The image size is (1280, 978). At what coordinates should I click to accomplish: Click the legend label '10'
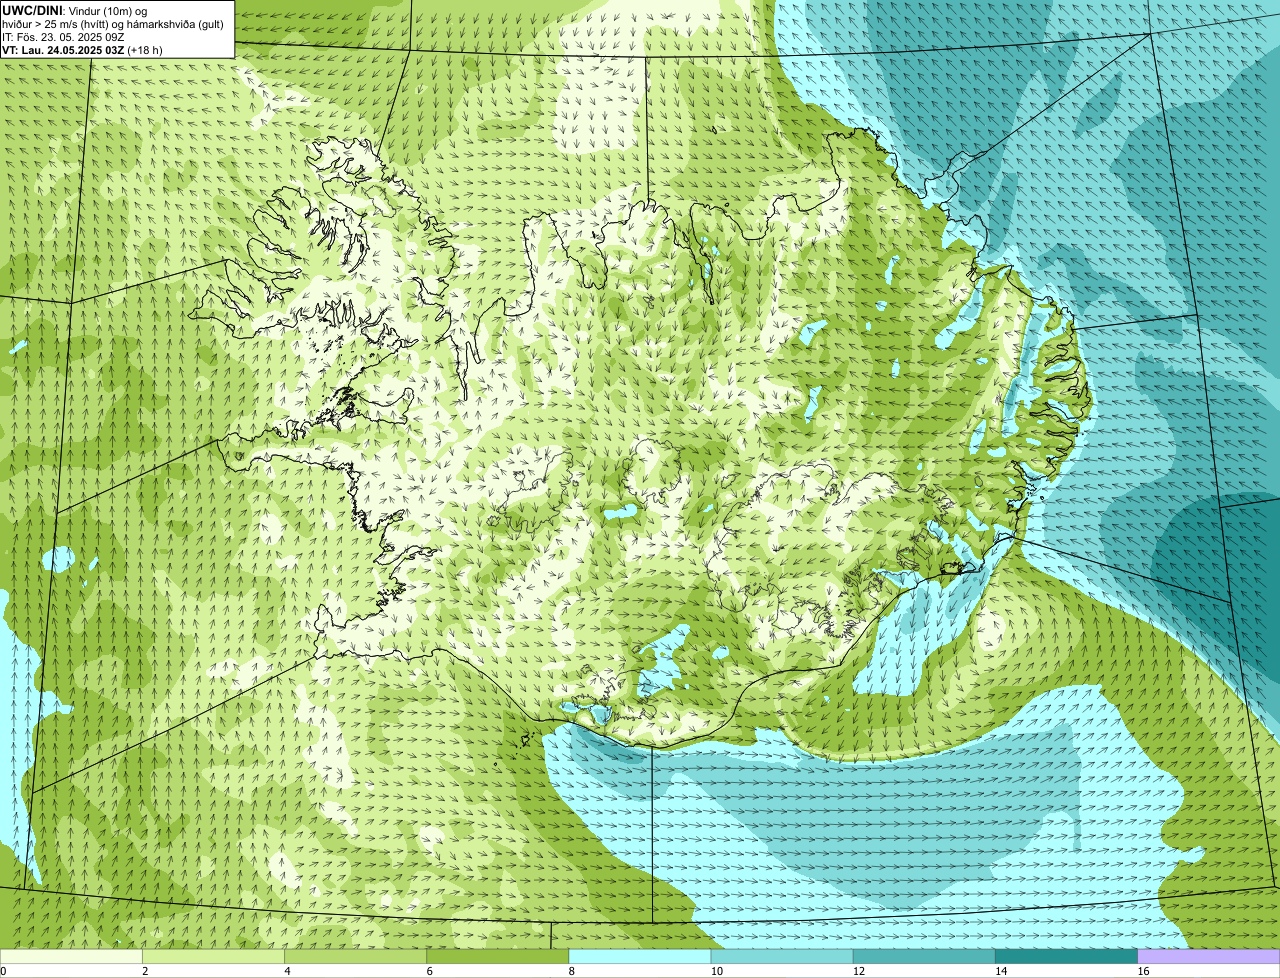pos(716,971)
